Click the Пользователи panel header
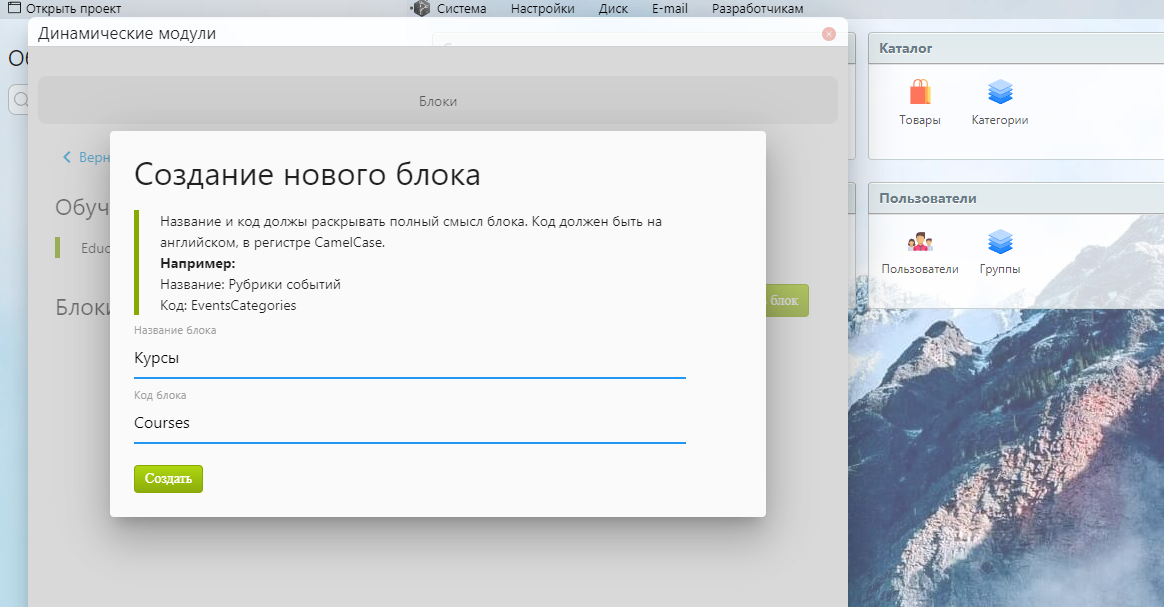The width and height of the screenshot is (1164, 607). pyautogui.click(x=1014, y=198)
